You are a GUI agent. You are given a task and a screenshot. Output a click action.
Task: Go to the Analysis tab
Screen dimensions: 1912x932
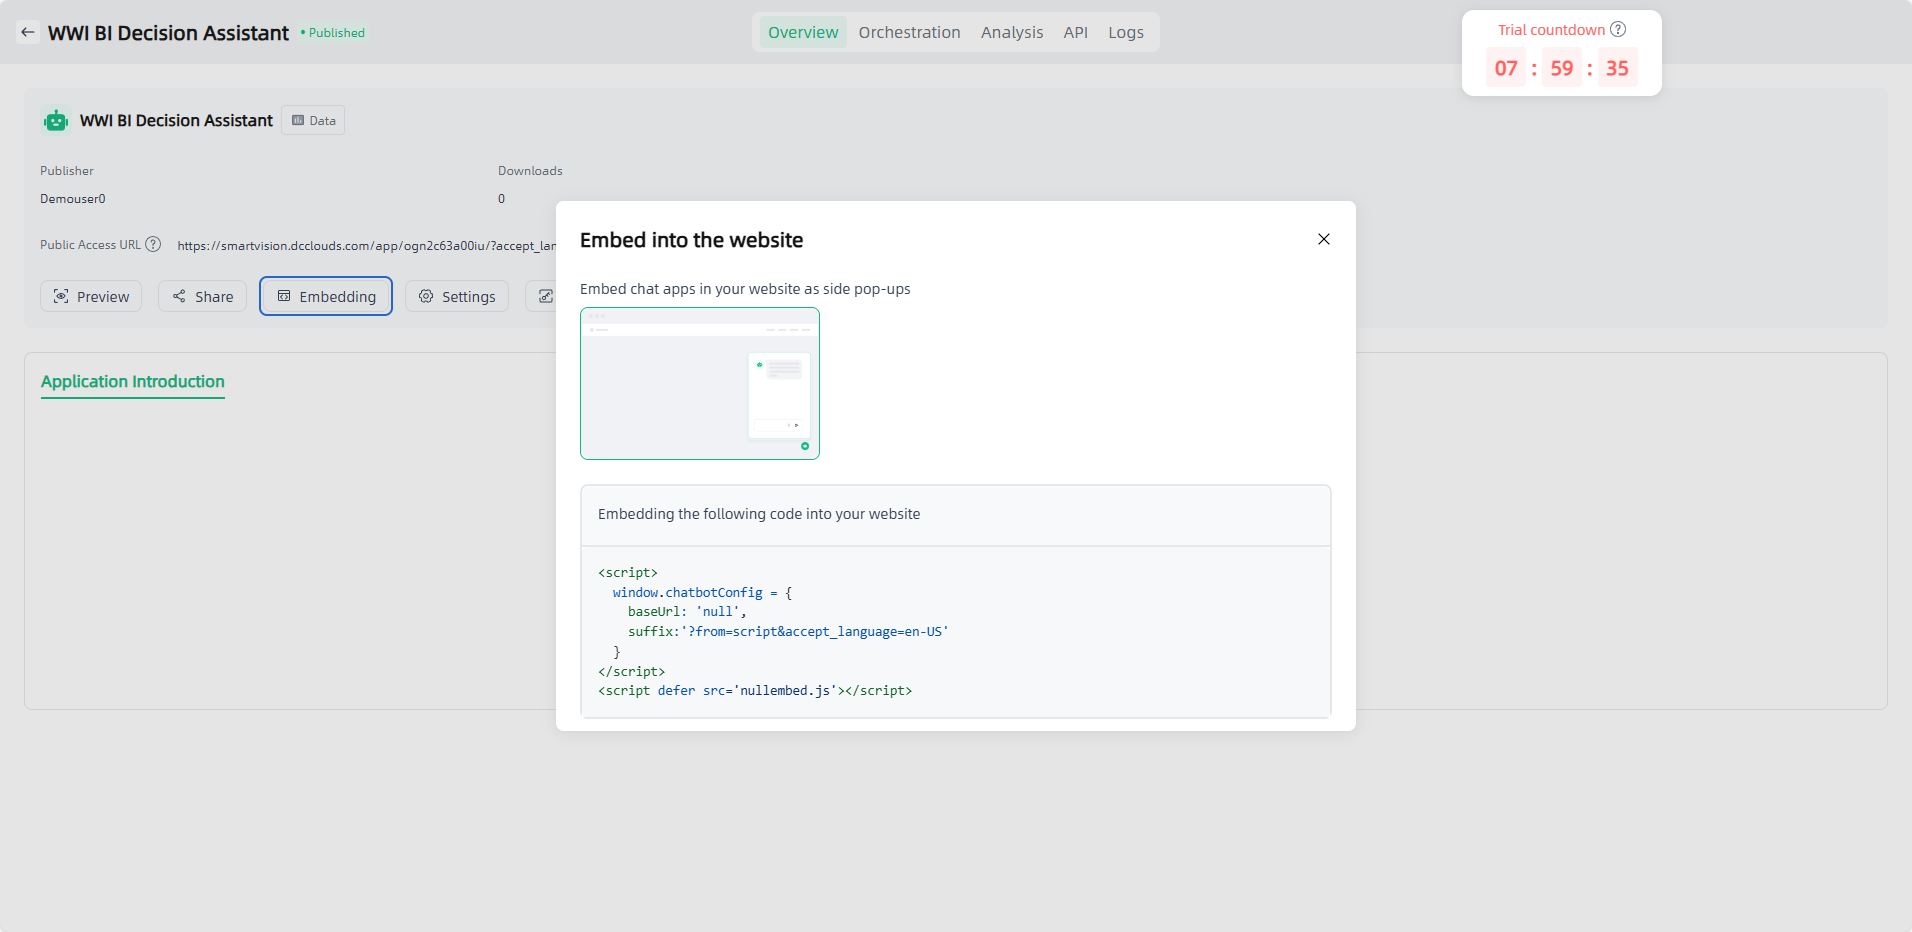click(1011, 32)
